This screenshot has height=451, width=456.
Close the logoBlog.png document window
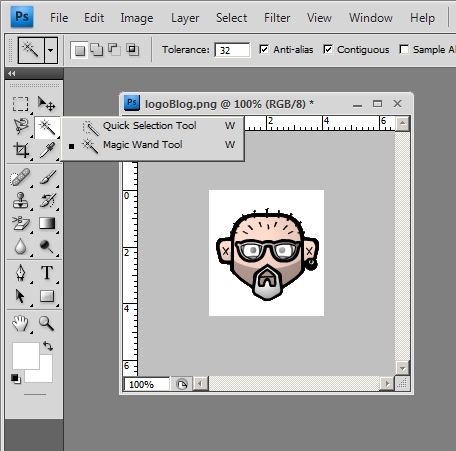[397, 104]
